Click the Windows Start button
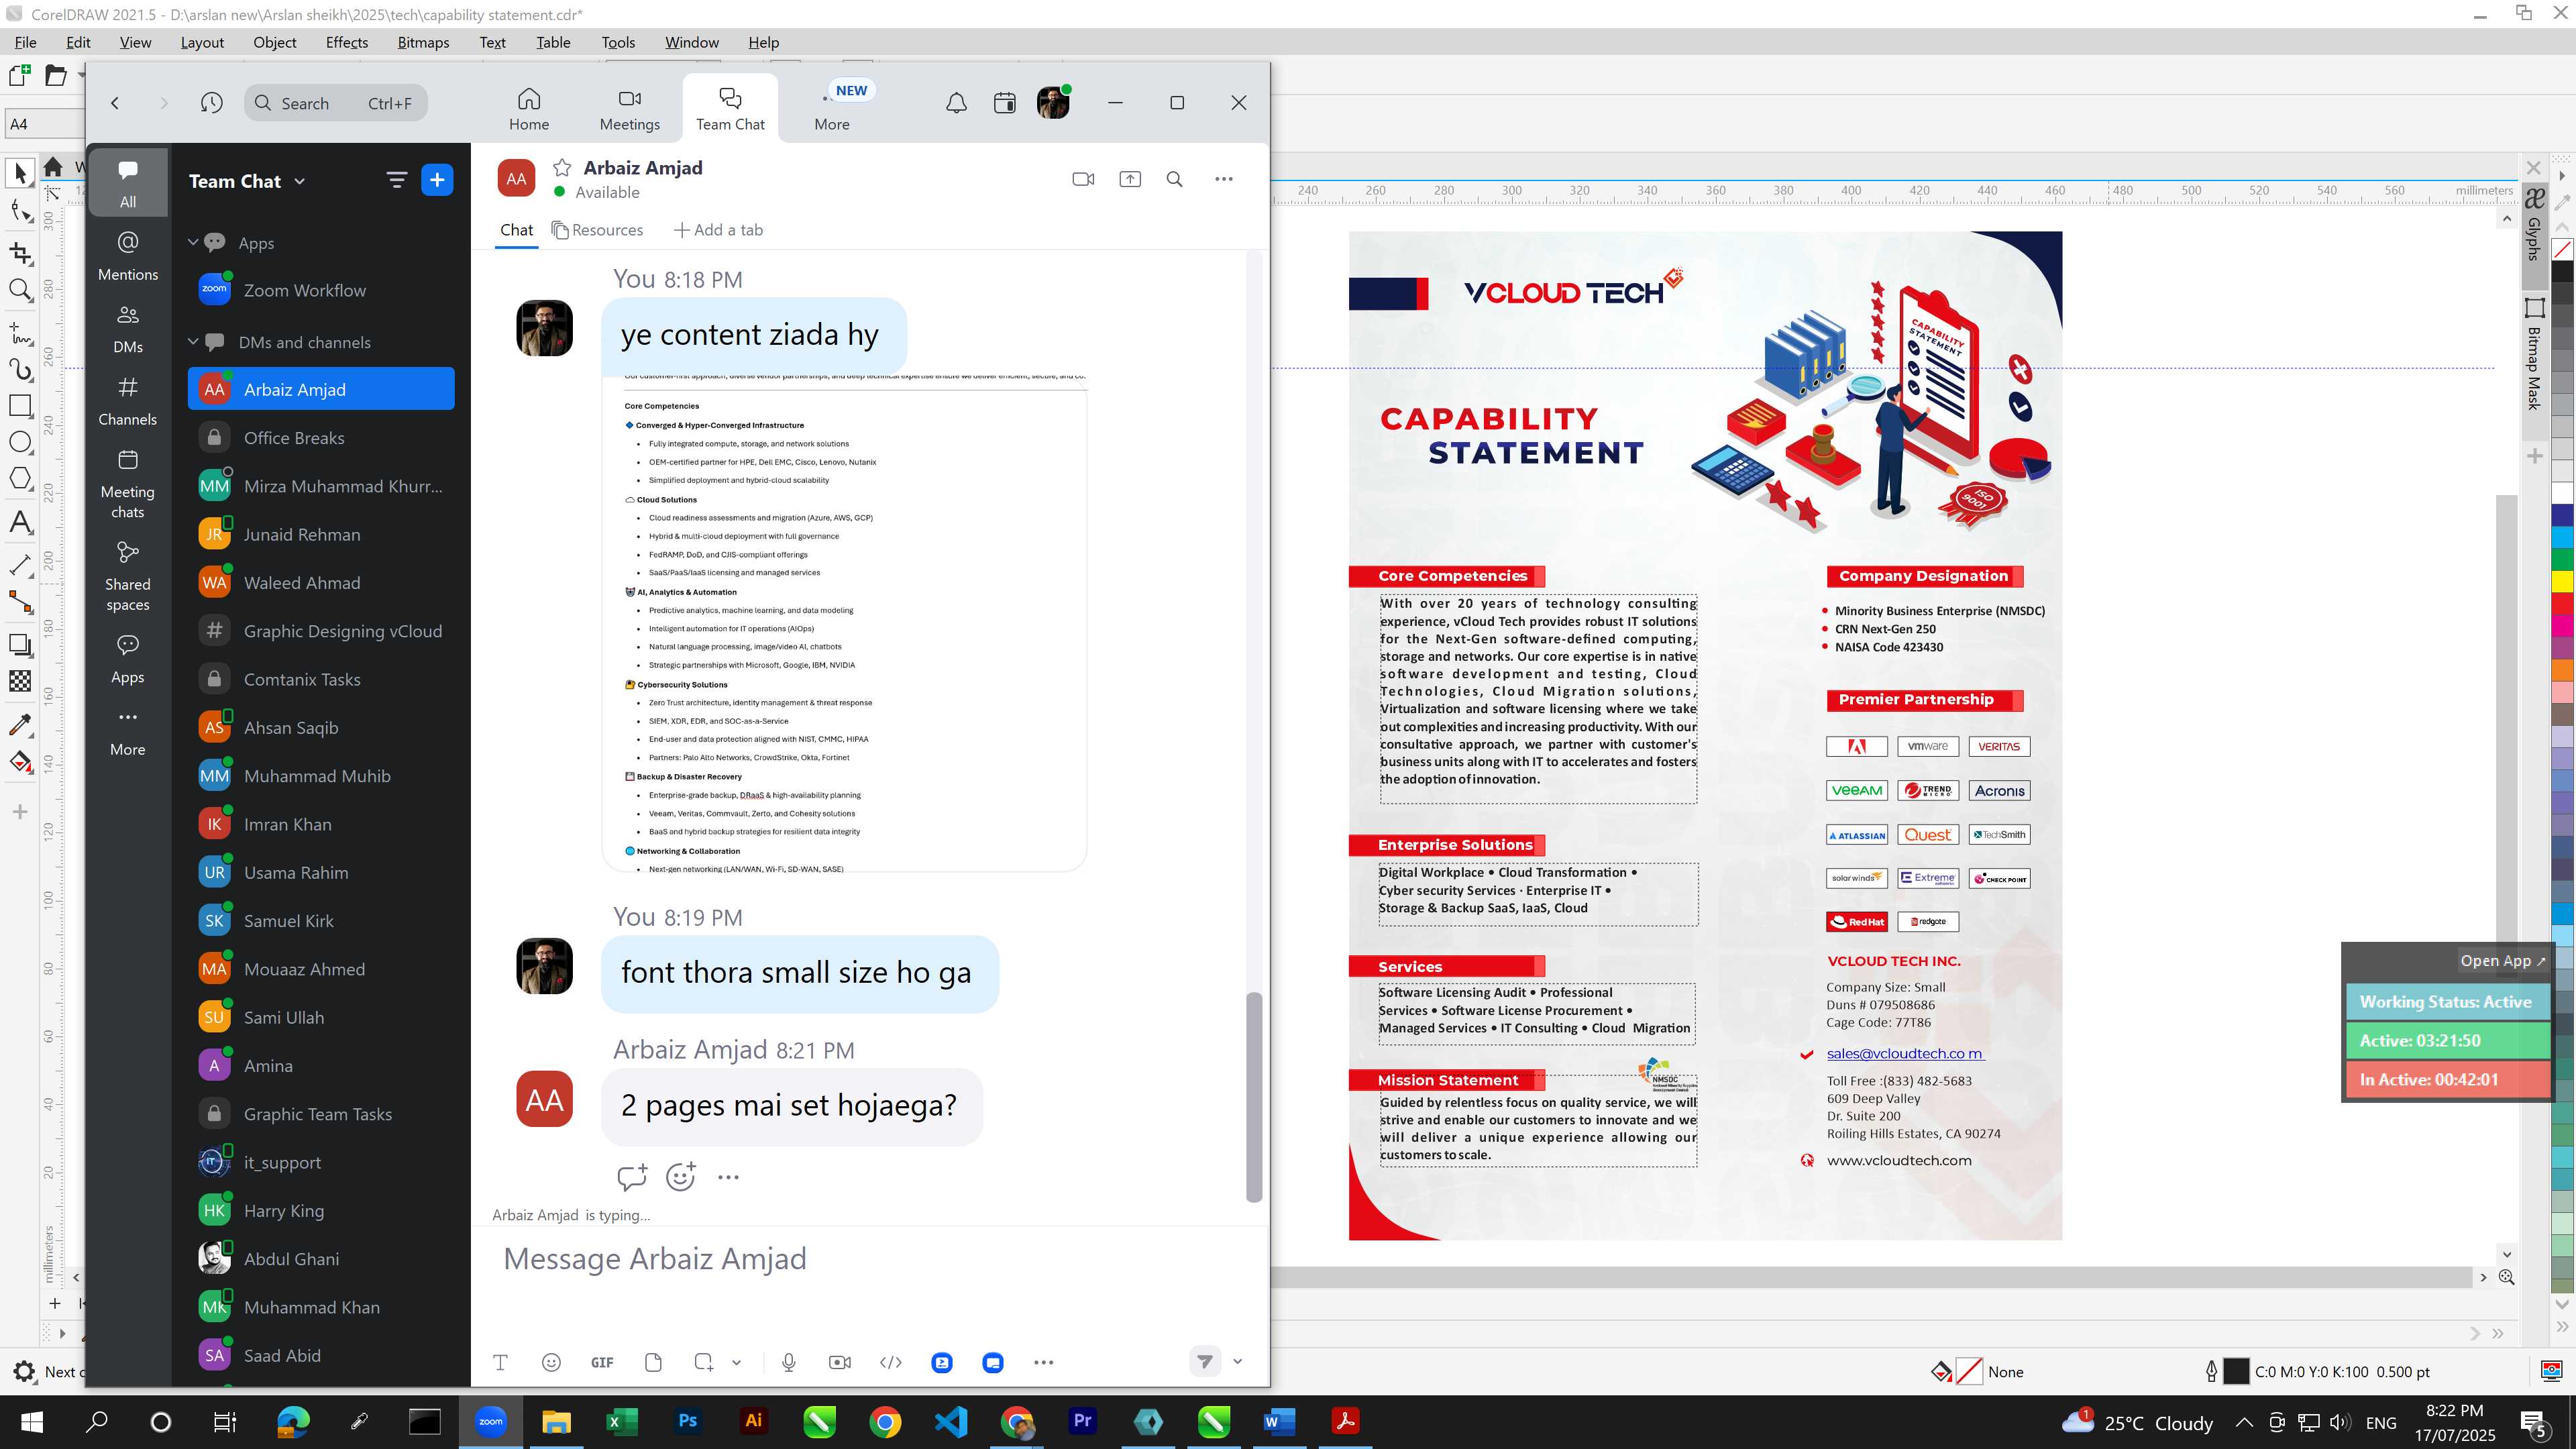The width and height of the screenshot is (2576, 1449). [31, 1421]
